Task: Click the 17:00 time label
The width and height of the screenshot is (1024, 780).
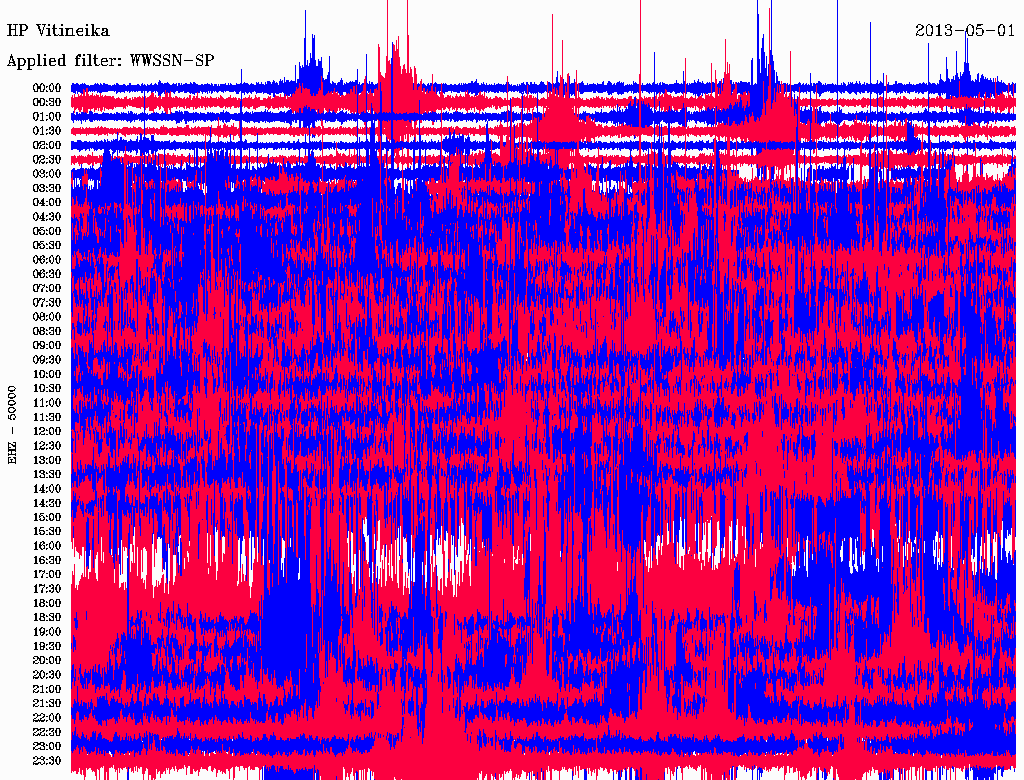Action: click(x=47, y=575)
